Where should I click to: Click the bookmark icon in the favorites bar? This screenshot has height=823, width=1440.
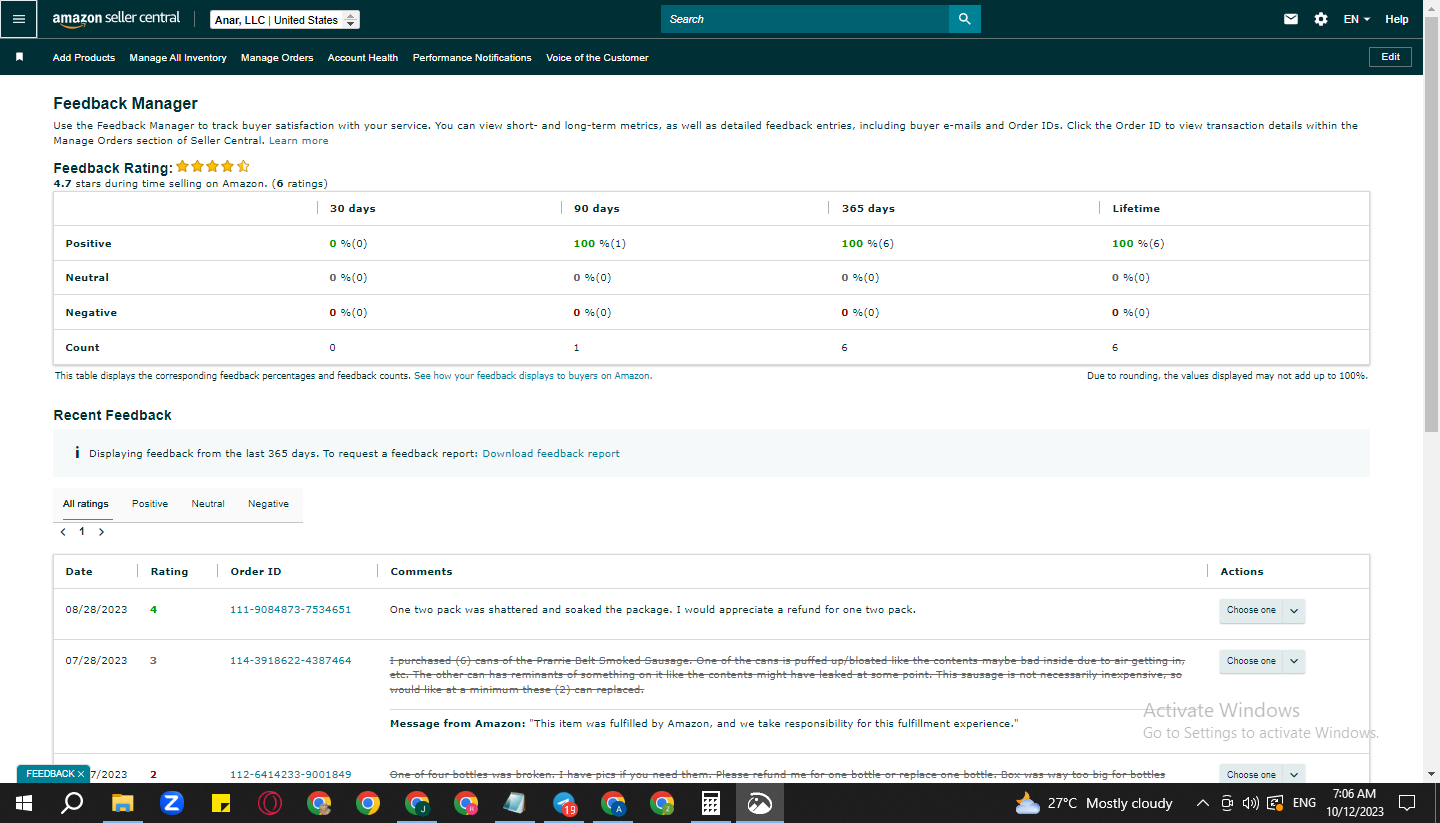(19, 57)
